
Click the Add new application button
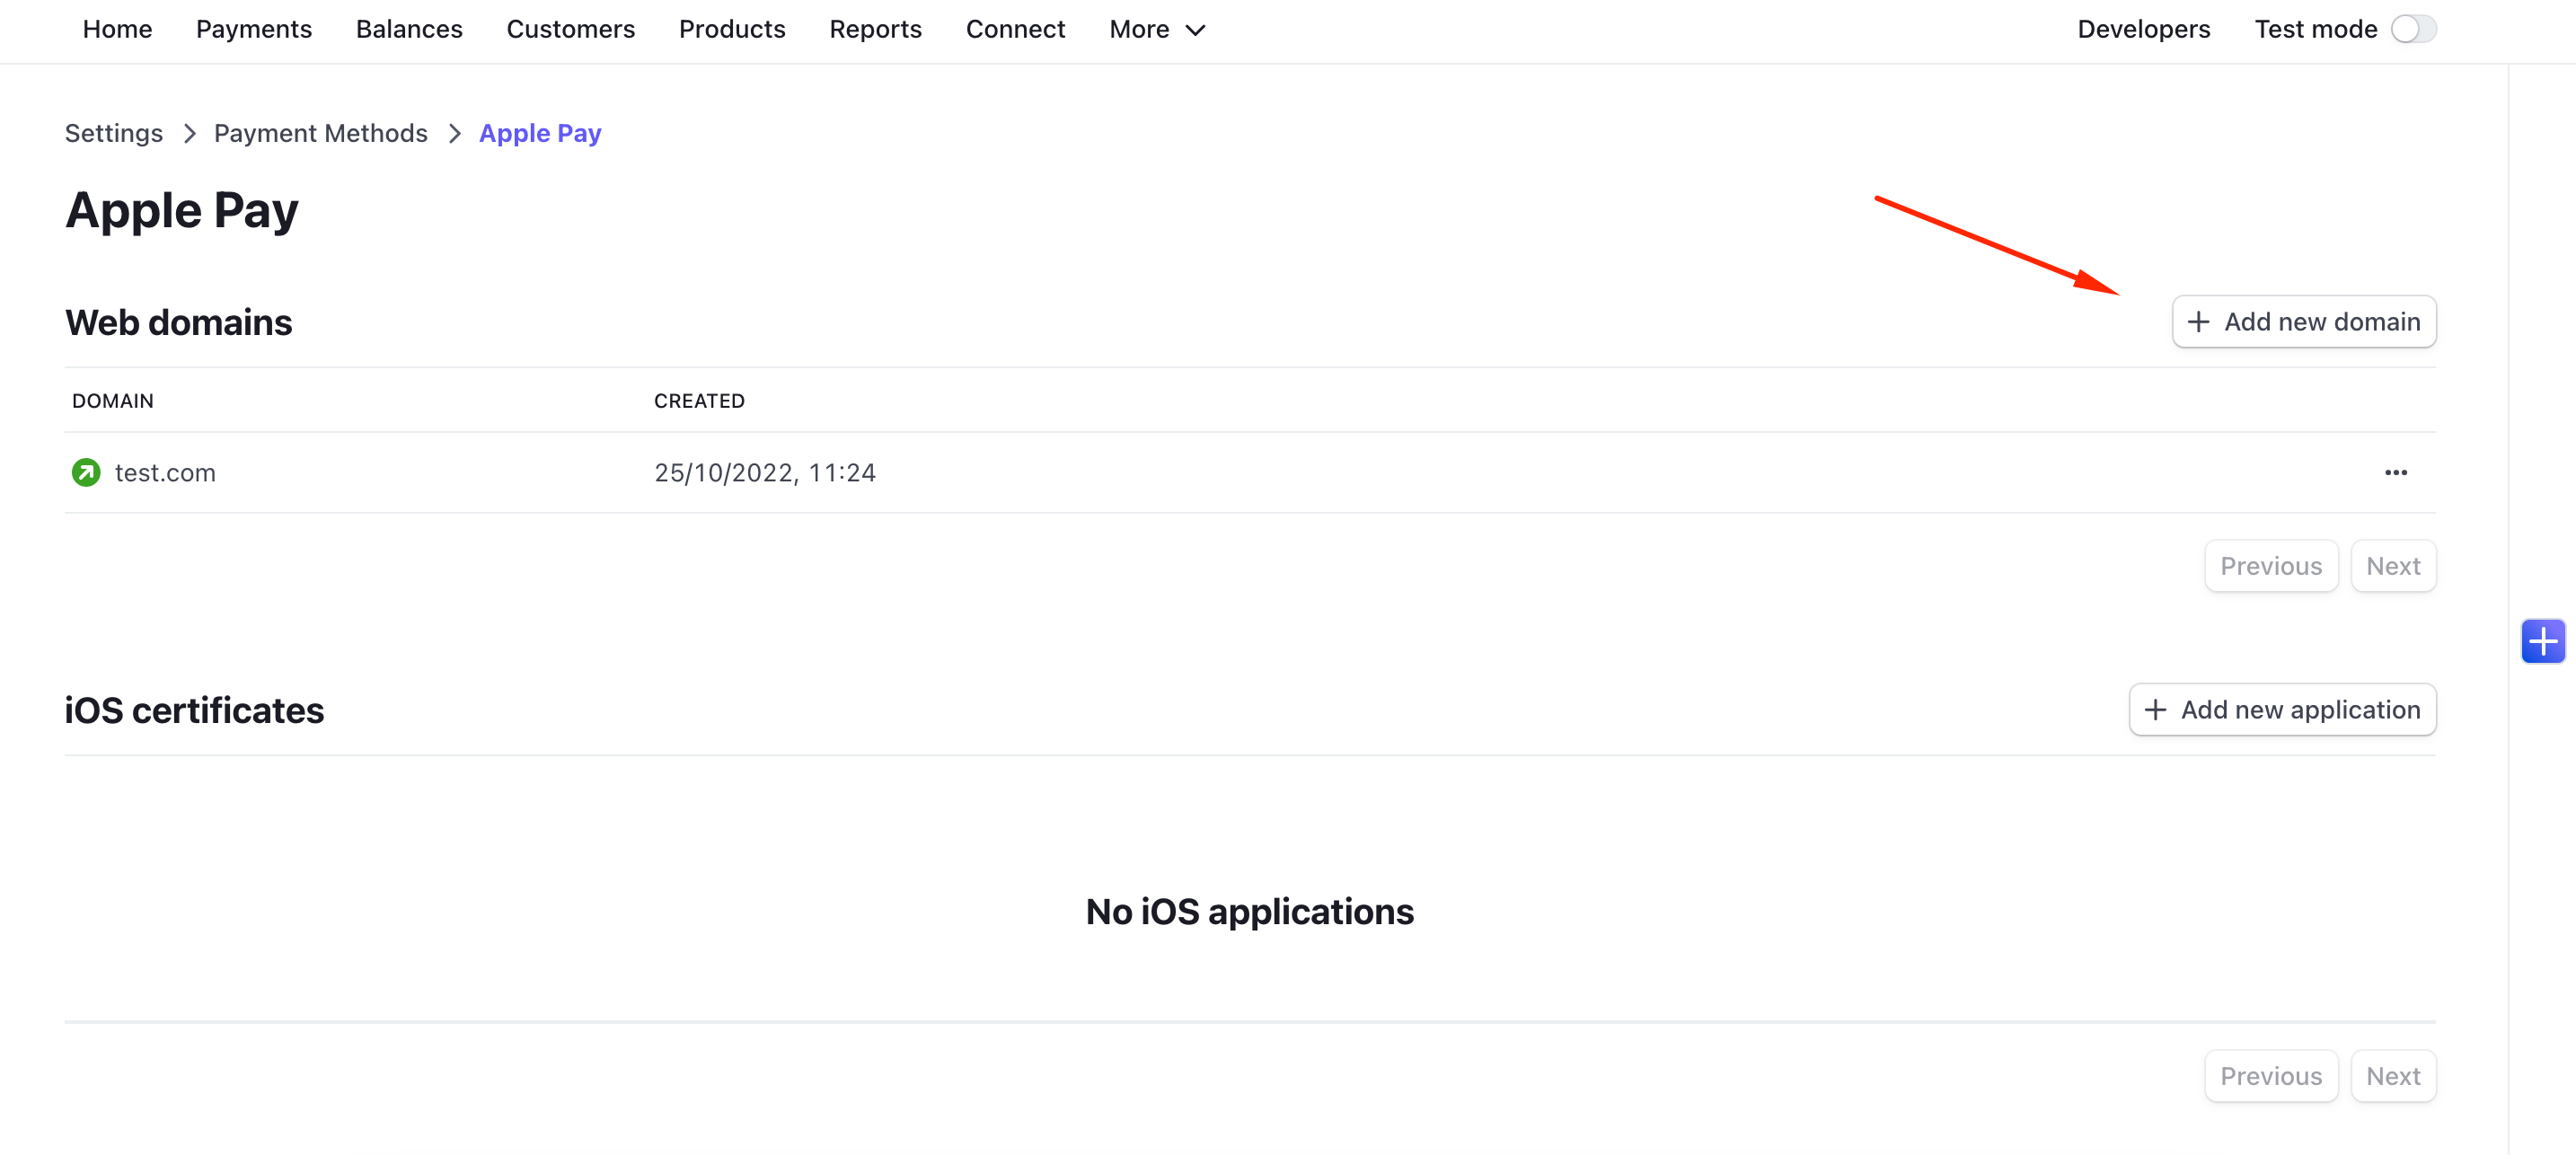2282,709
